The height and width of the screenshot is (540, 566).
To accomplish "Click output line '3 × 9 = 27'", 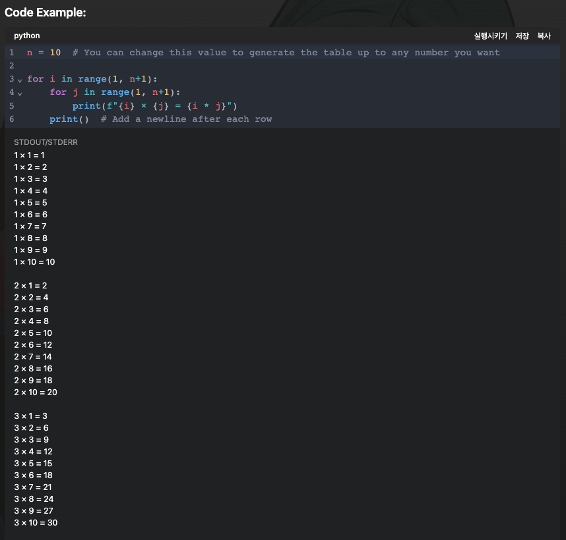I will [33, 511].
